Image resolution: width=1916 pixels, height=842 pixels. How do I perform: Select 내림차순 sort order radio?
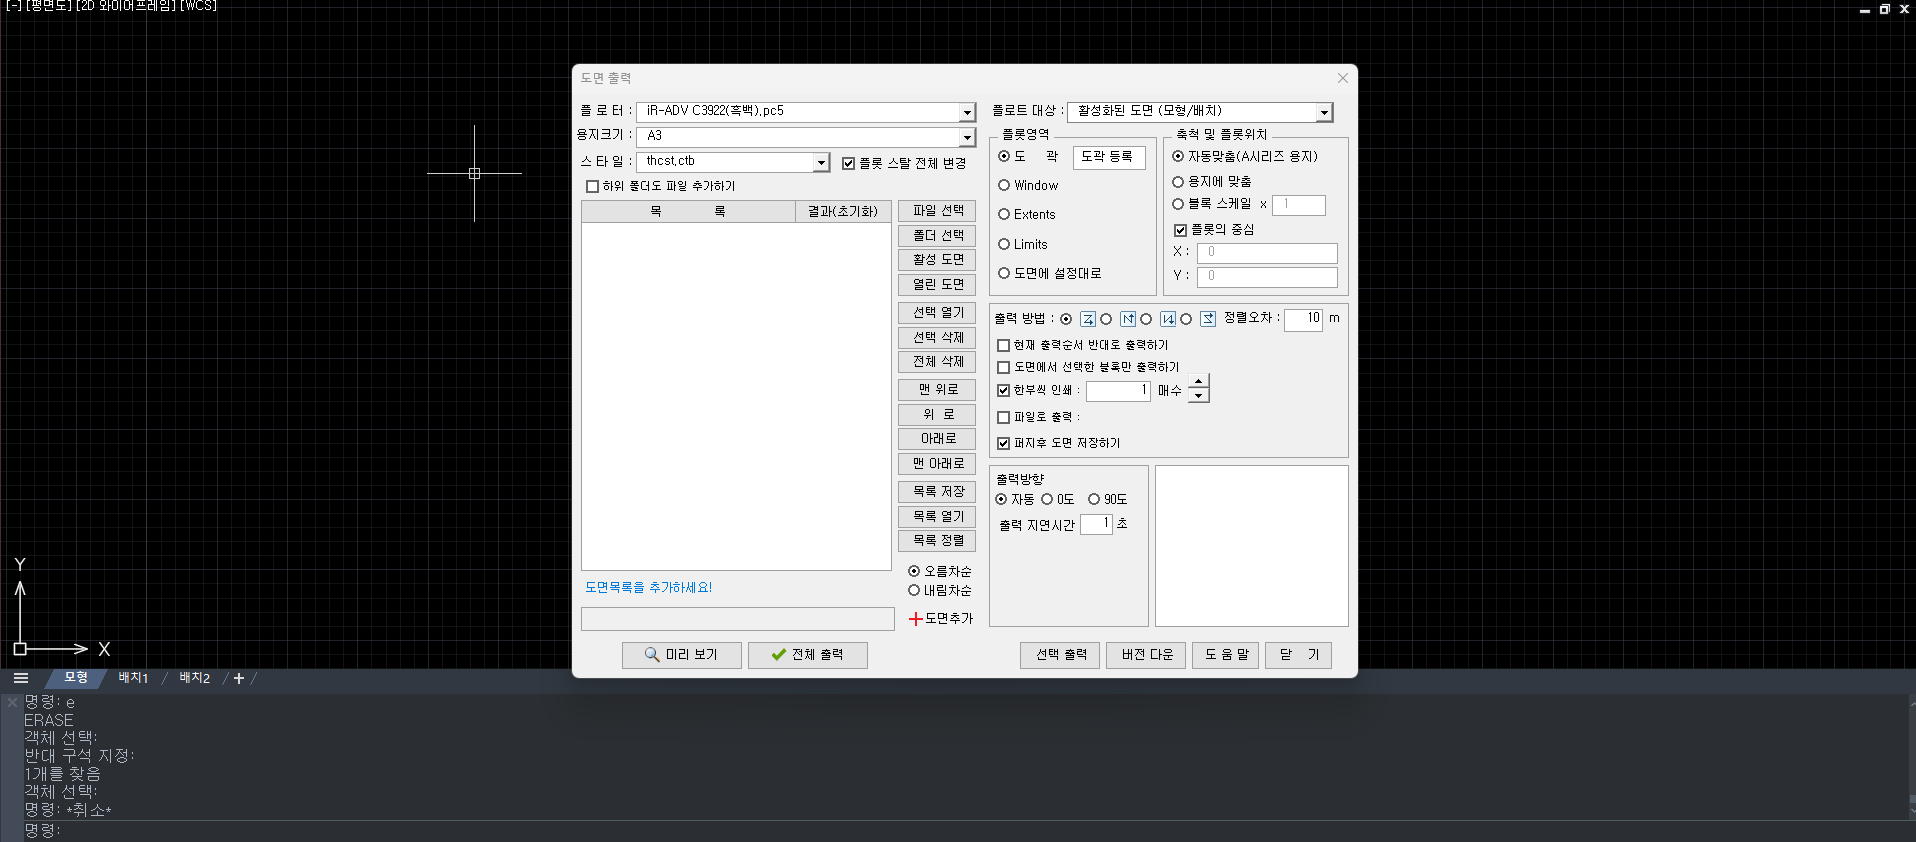(914, 591)
